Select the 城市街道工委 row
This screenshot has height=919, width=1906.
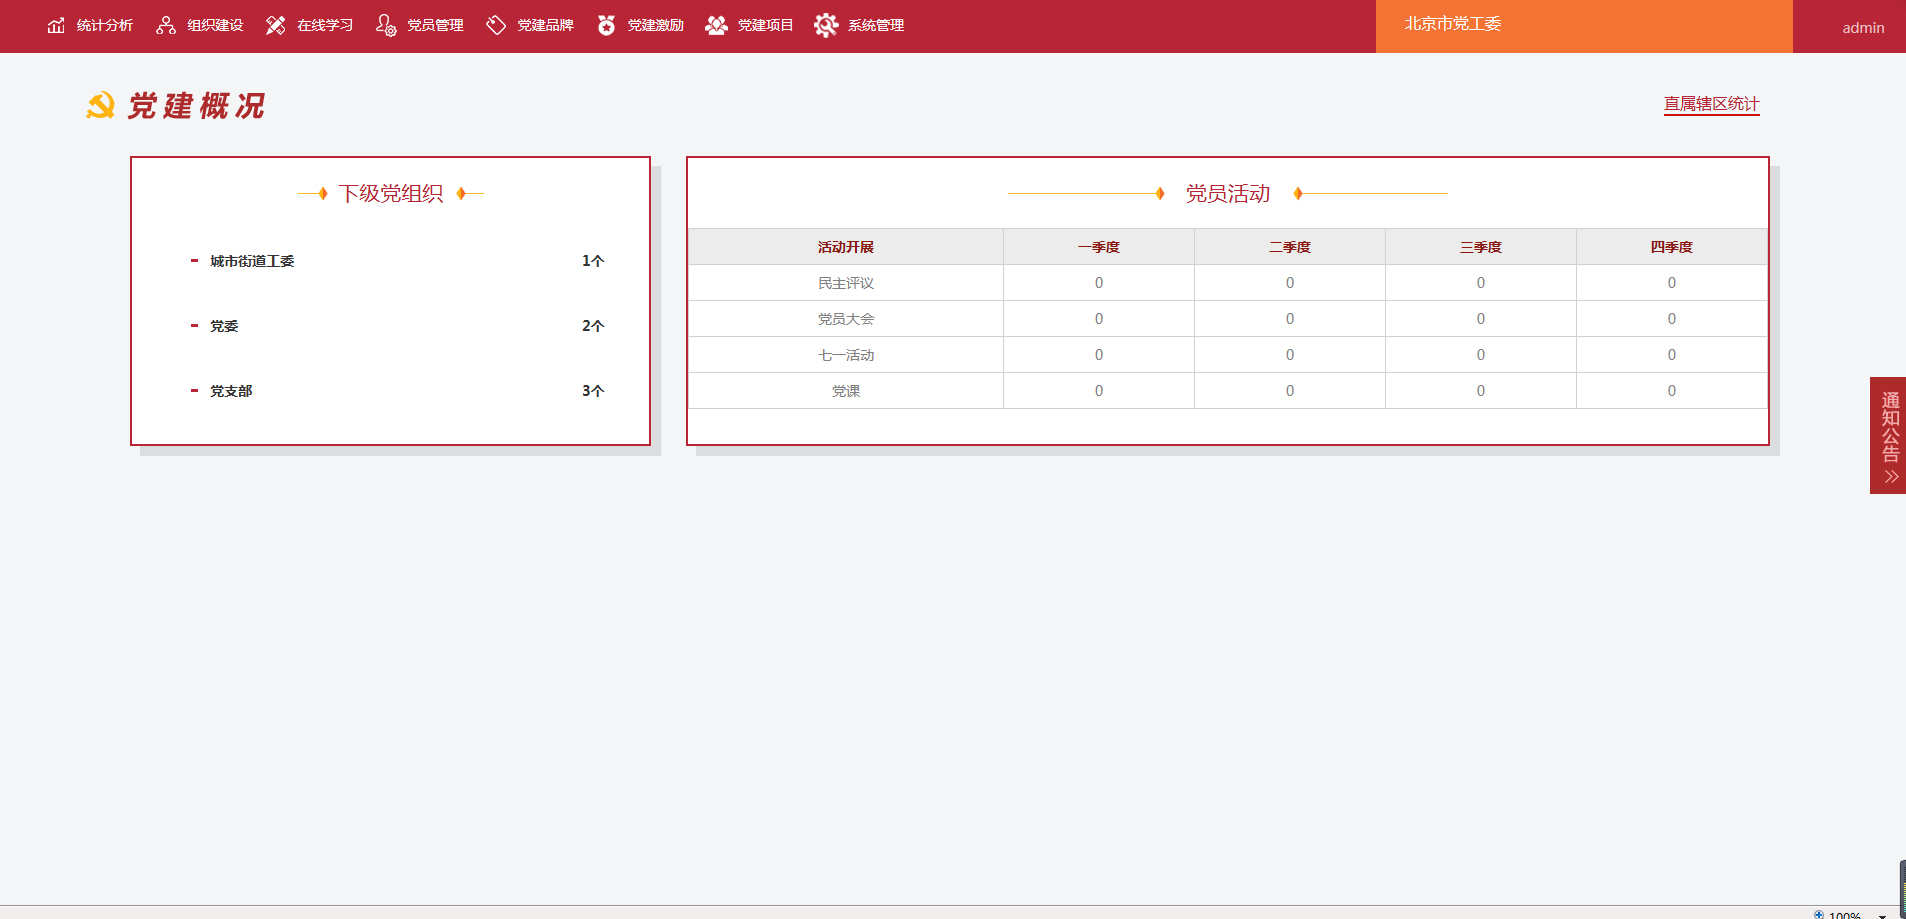tap(397, 261)
